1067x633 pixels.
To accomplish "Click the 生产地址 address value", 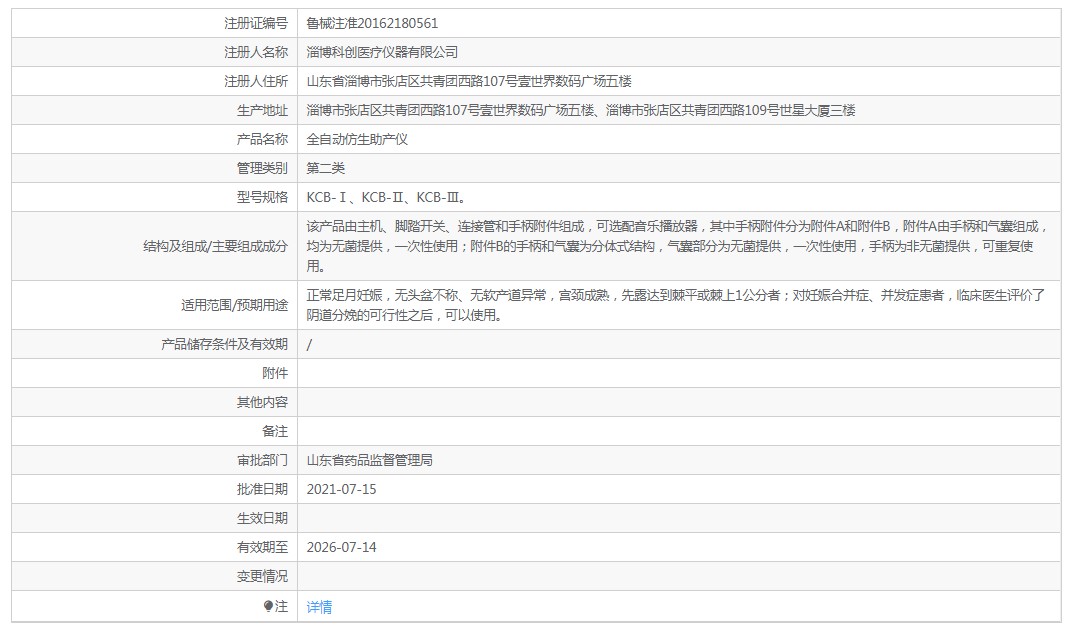I will 580,110.
